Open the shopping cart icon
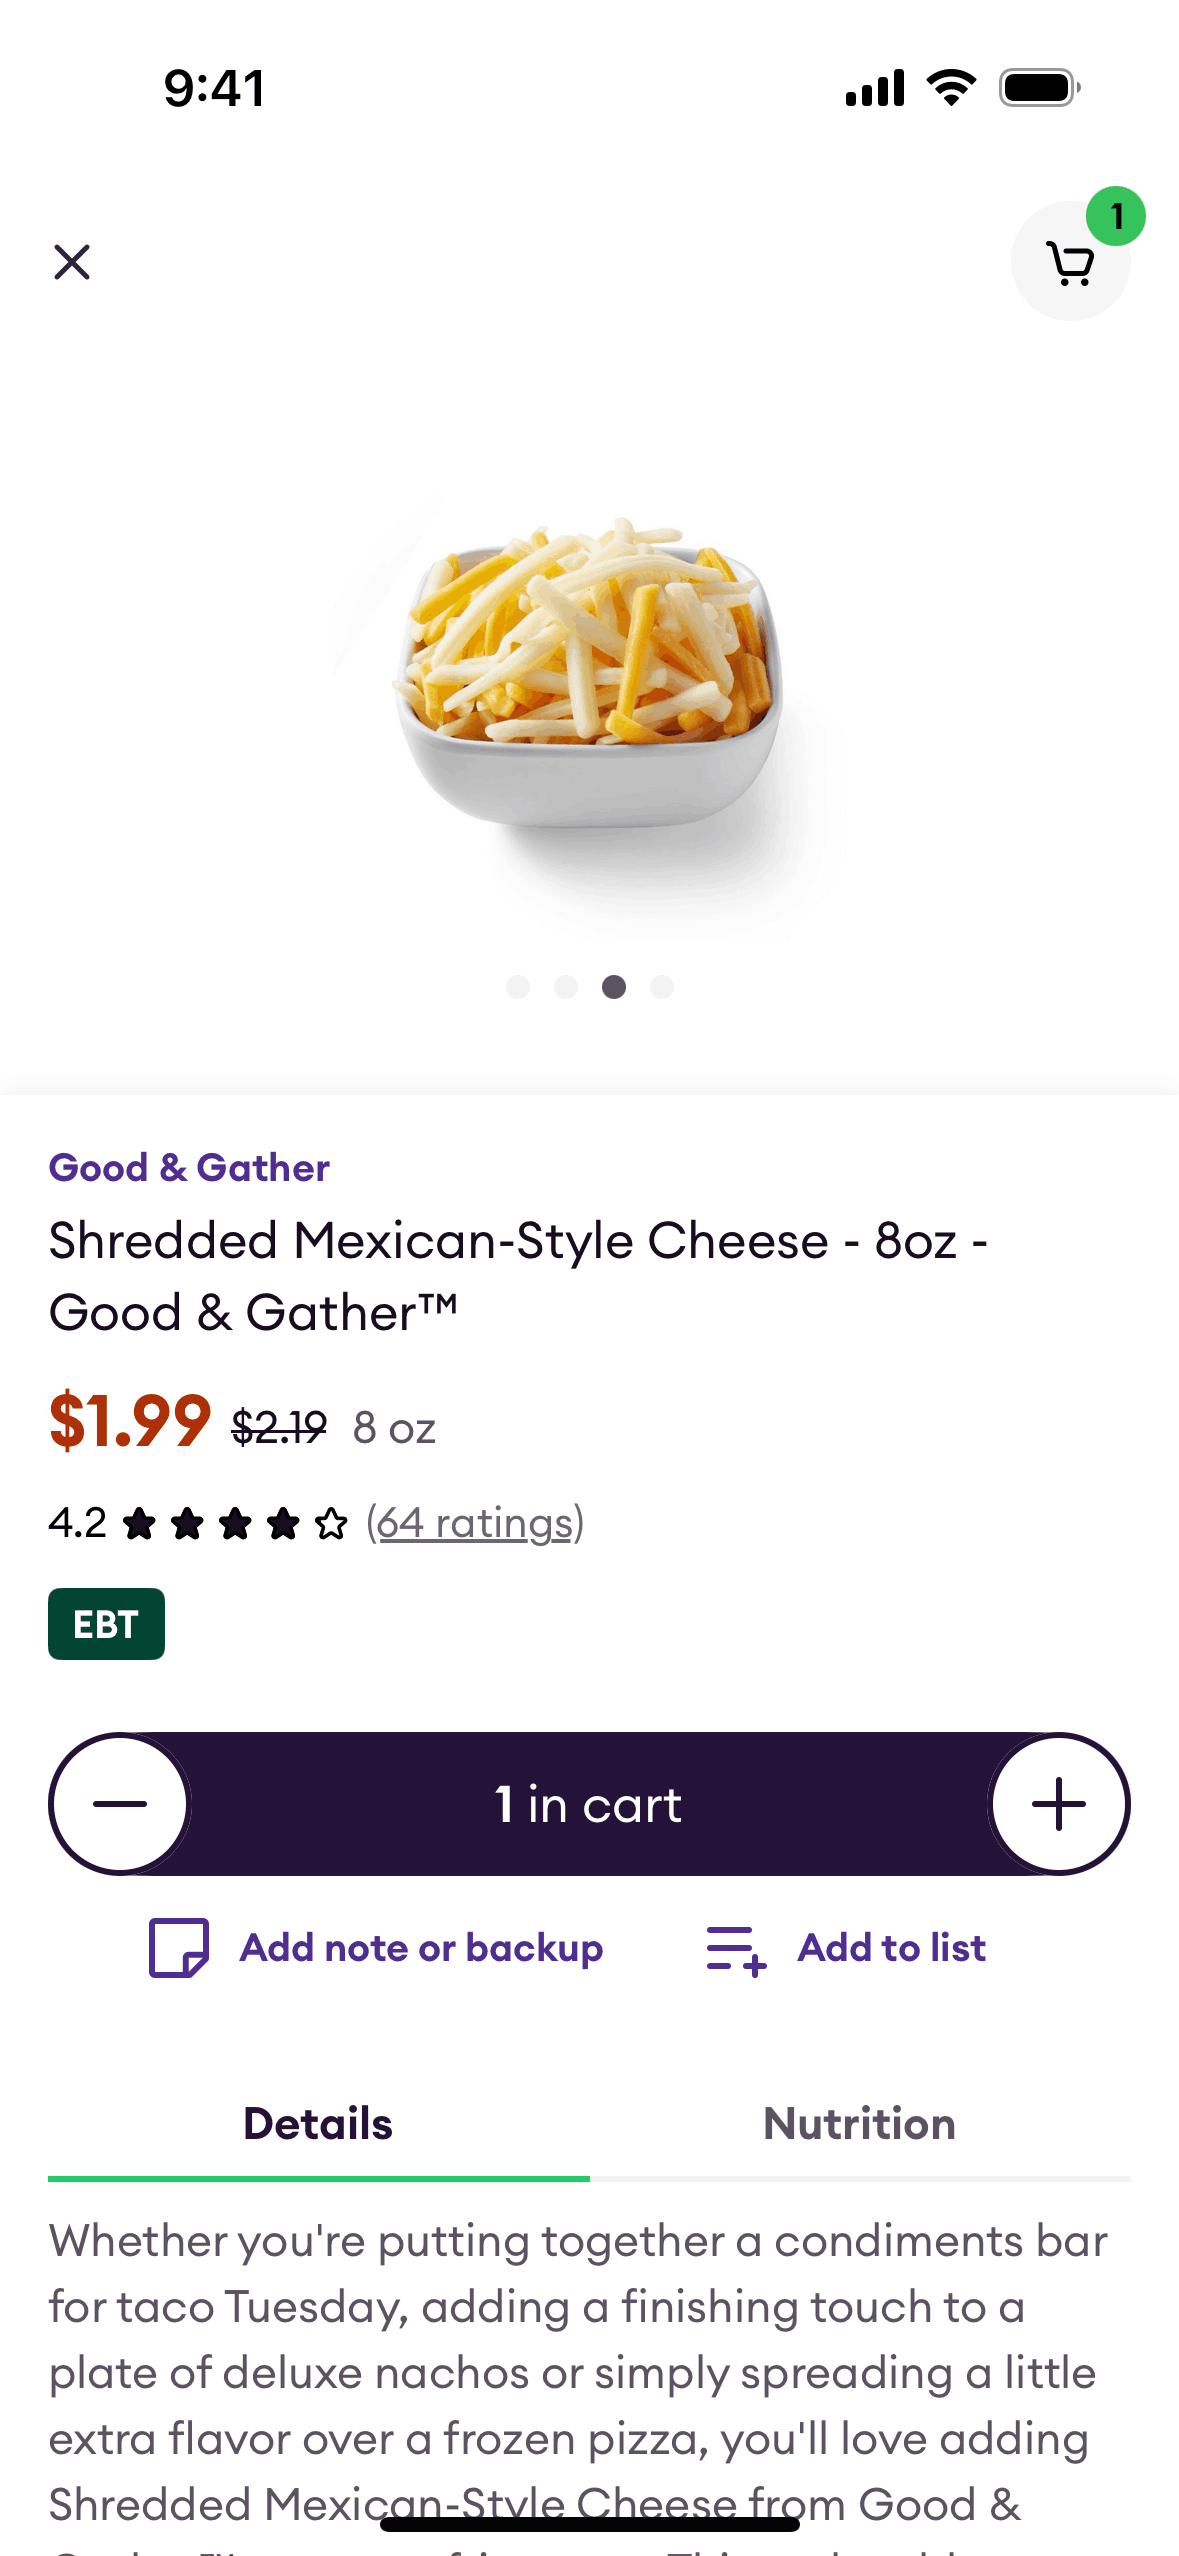Screen dimensions: 1179x2556 [x=1069, y=264]
